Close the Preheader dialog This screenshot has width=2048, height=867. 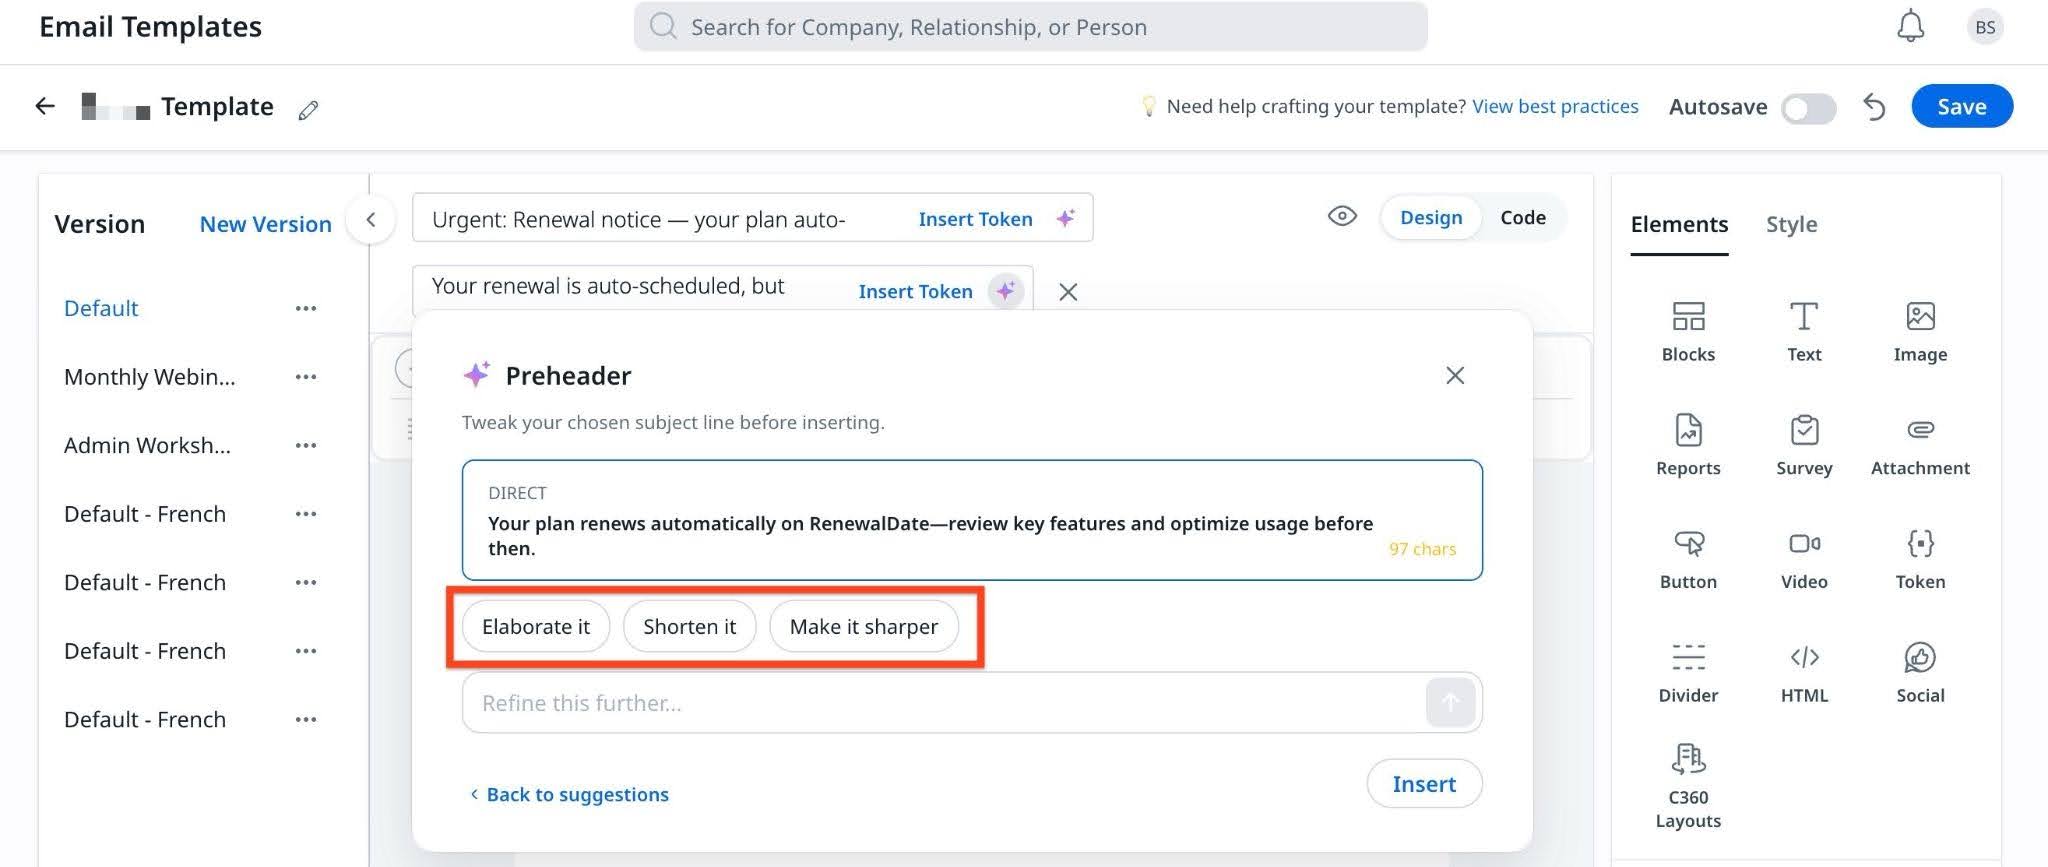1455,375
